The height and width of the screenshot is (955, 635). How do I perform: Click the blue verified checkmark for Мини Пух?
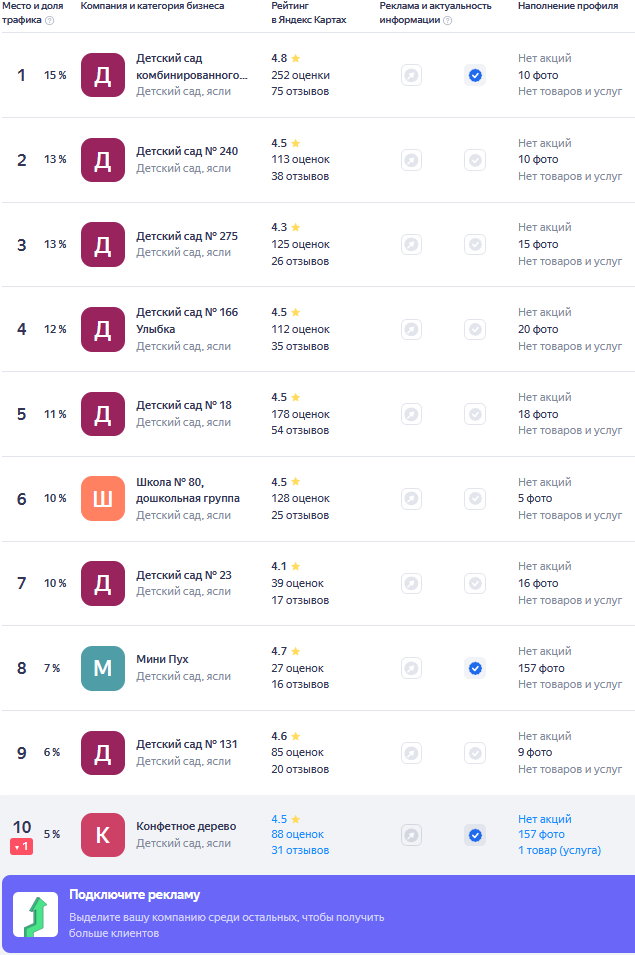[475, 668]
